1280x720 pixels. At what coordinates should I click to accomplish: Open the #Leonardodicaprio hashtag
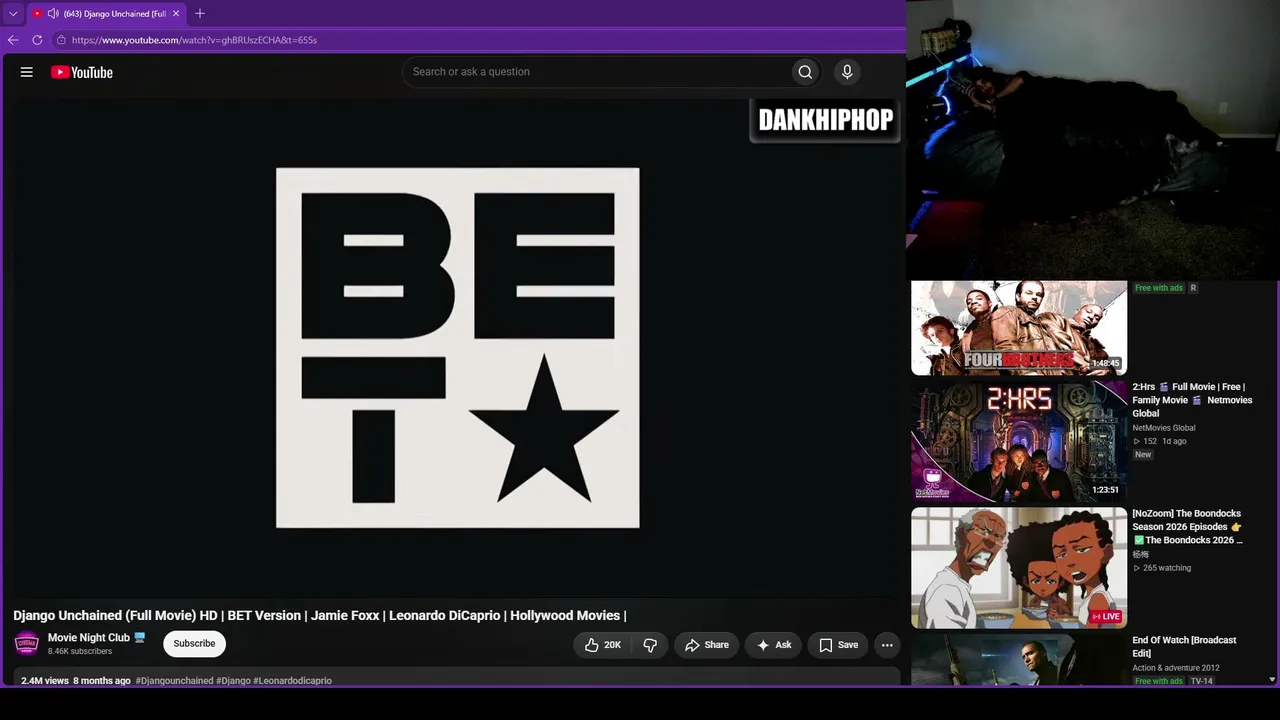[292, 681]
